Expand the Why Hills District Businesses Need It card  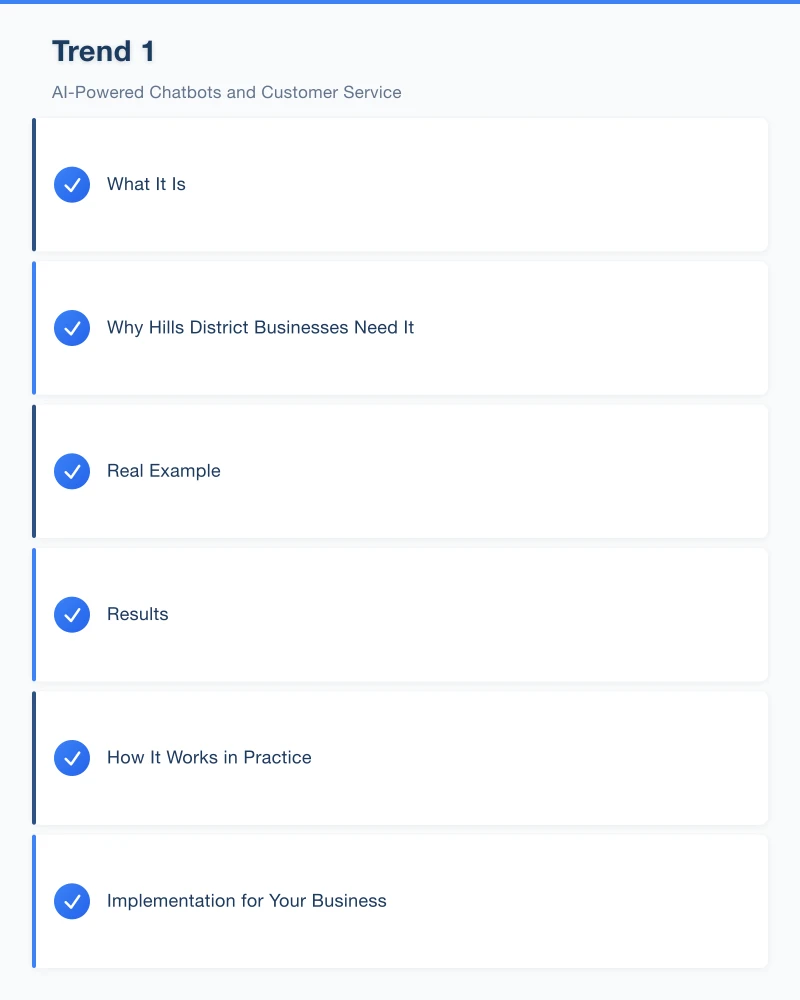pyautogui.click(x=400, y=327)
